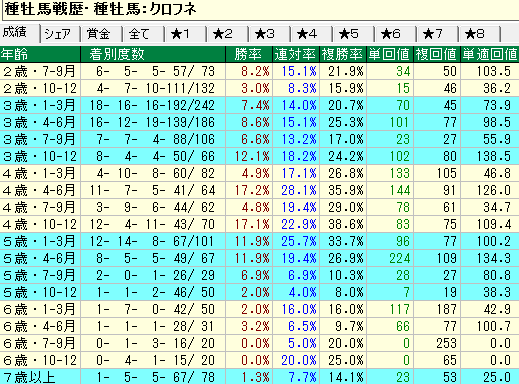Select the ★6 star tab
The image size is (519, 384).
point(396,34)
